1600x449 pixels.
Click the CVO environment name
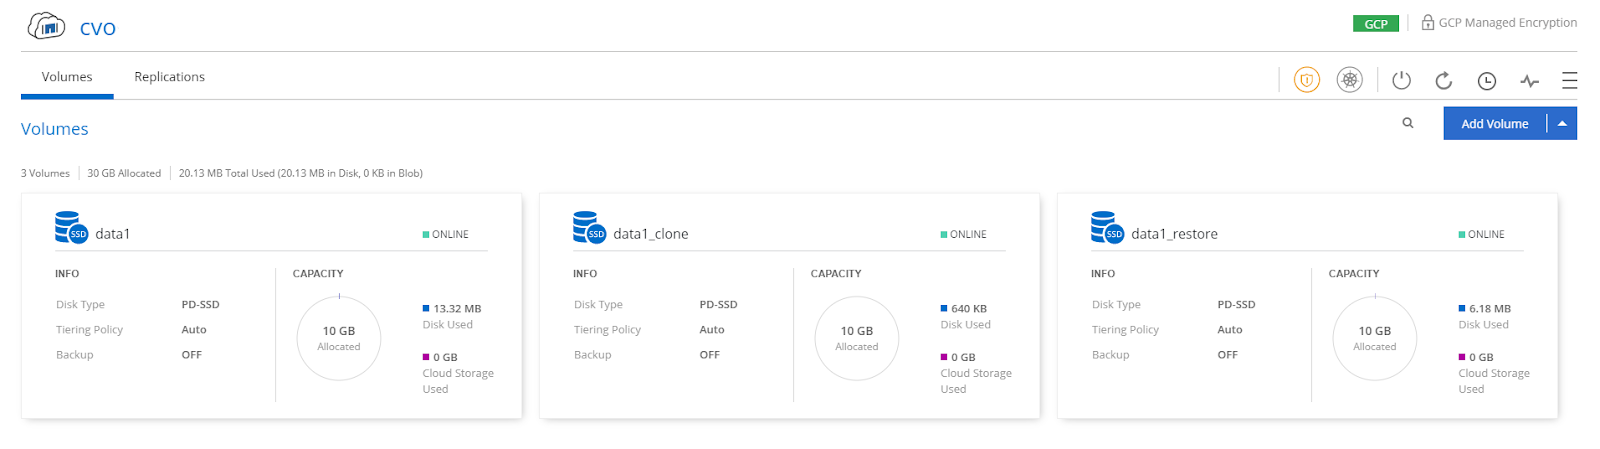click(98, 29)
